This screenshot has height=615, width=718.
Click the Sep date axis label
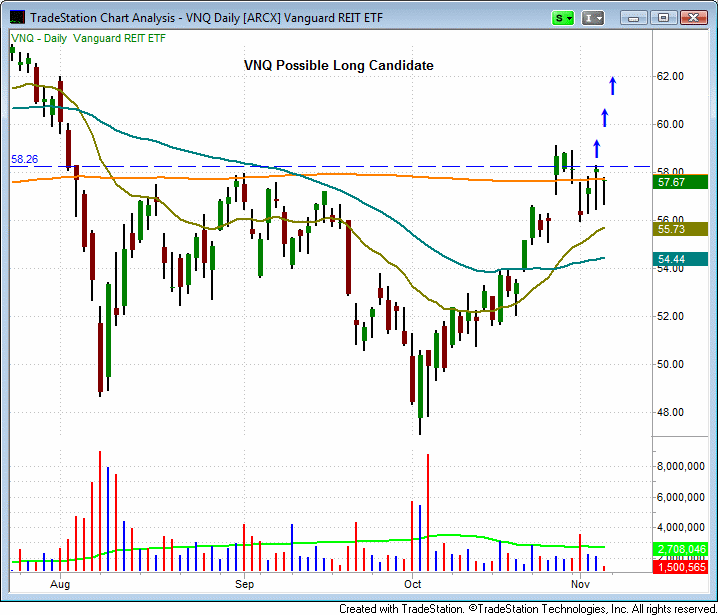[244, 584]
